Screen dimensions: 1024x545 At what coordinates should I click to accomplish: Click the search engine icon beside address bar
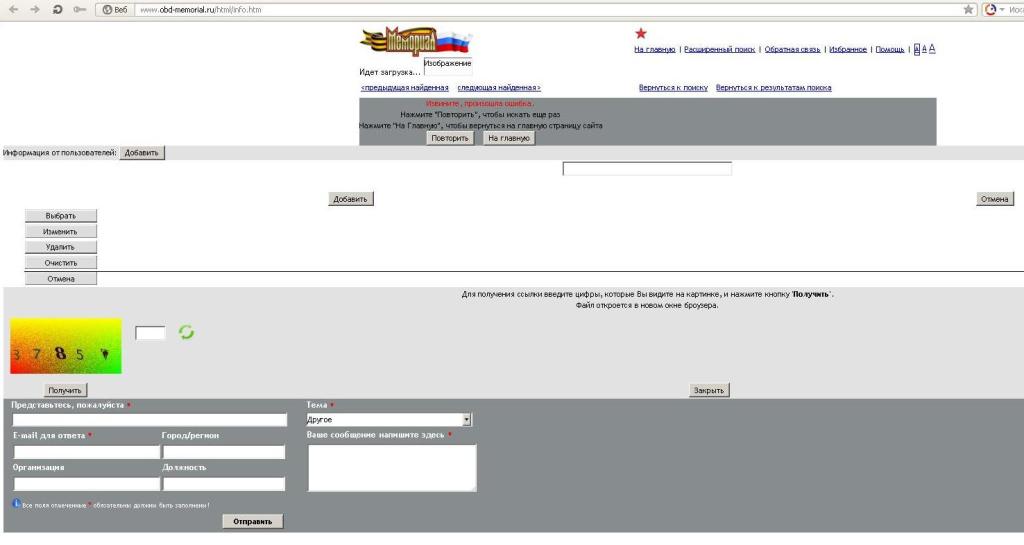pyautogui.click(x=990, y=10)
